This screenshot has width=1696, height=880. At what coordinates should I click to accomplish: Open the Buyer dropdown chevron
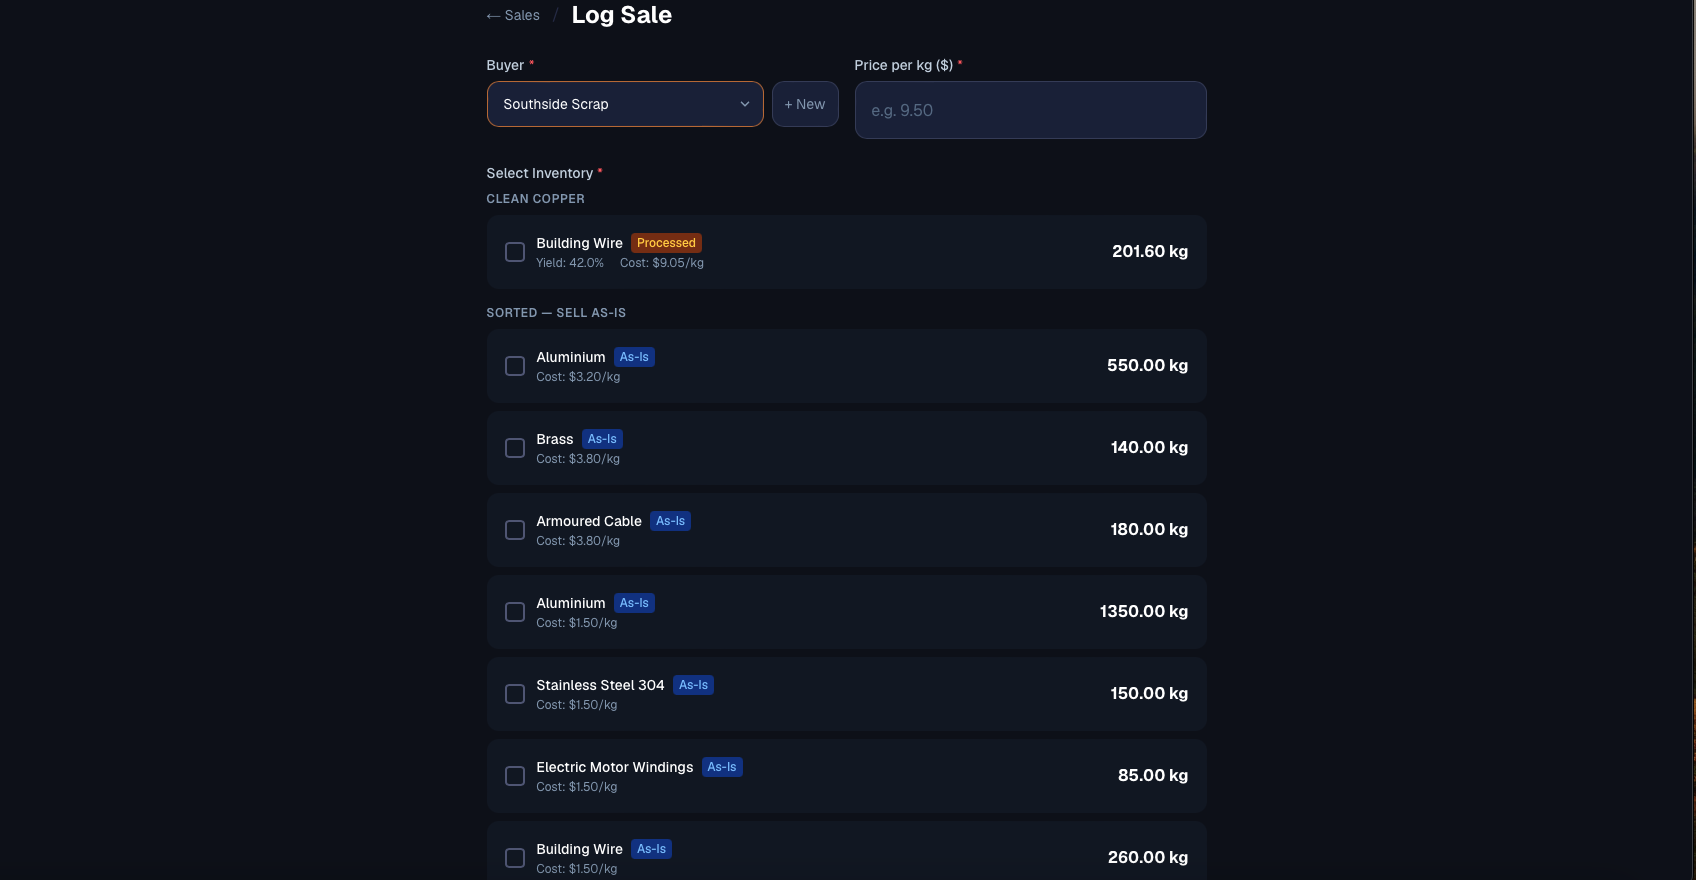(744, 104)
